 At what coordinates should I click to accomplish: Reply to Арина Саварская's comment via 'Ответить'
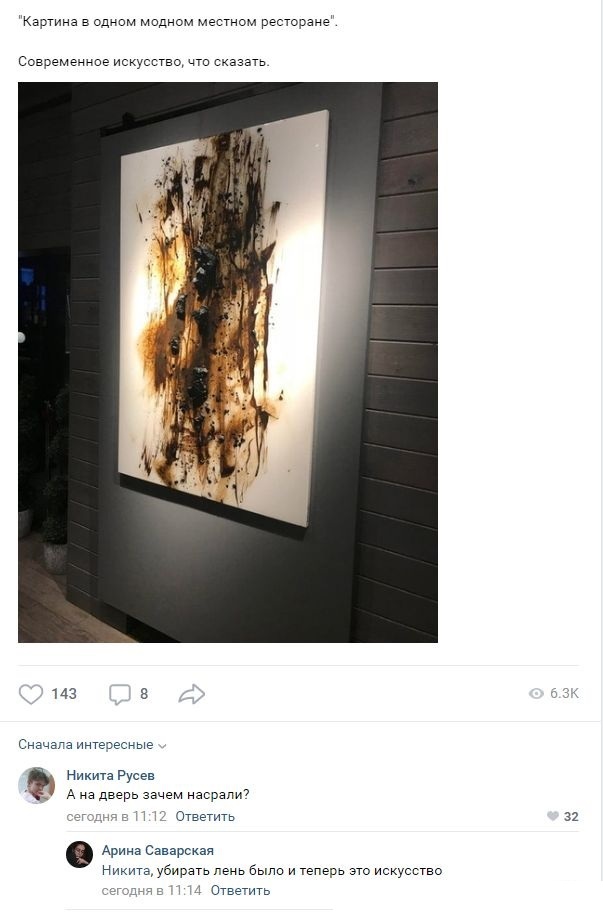pyautogui.click(x=240, y=890)
